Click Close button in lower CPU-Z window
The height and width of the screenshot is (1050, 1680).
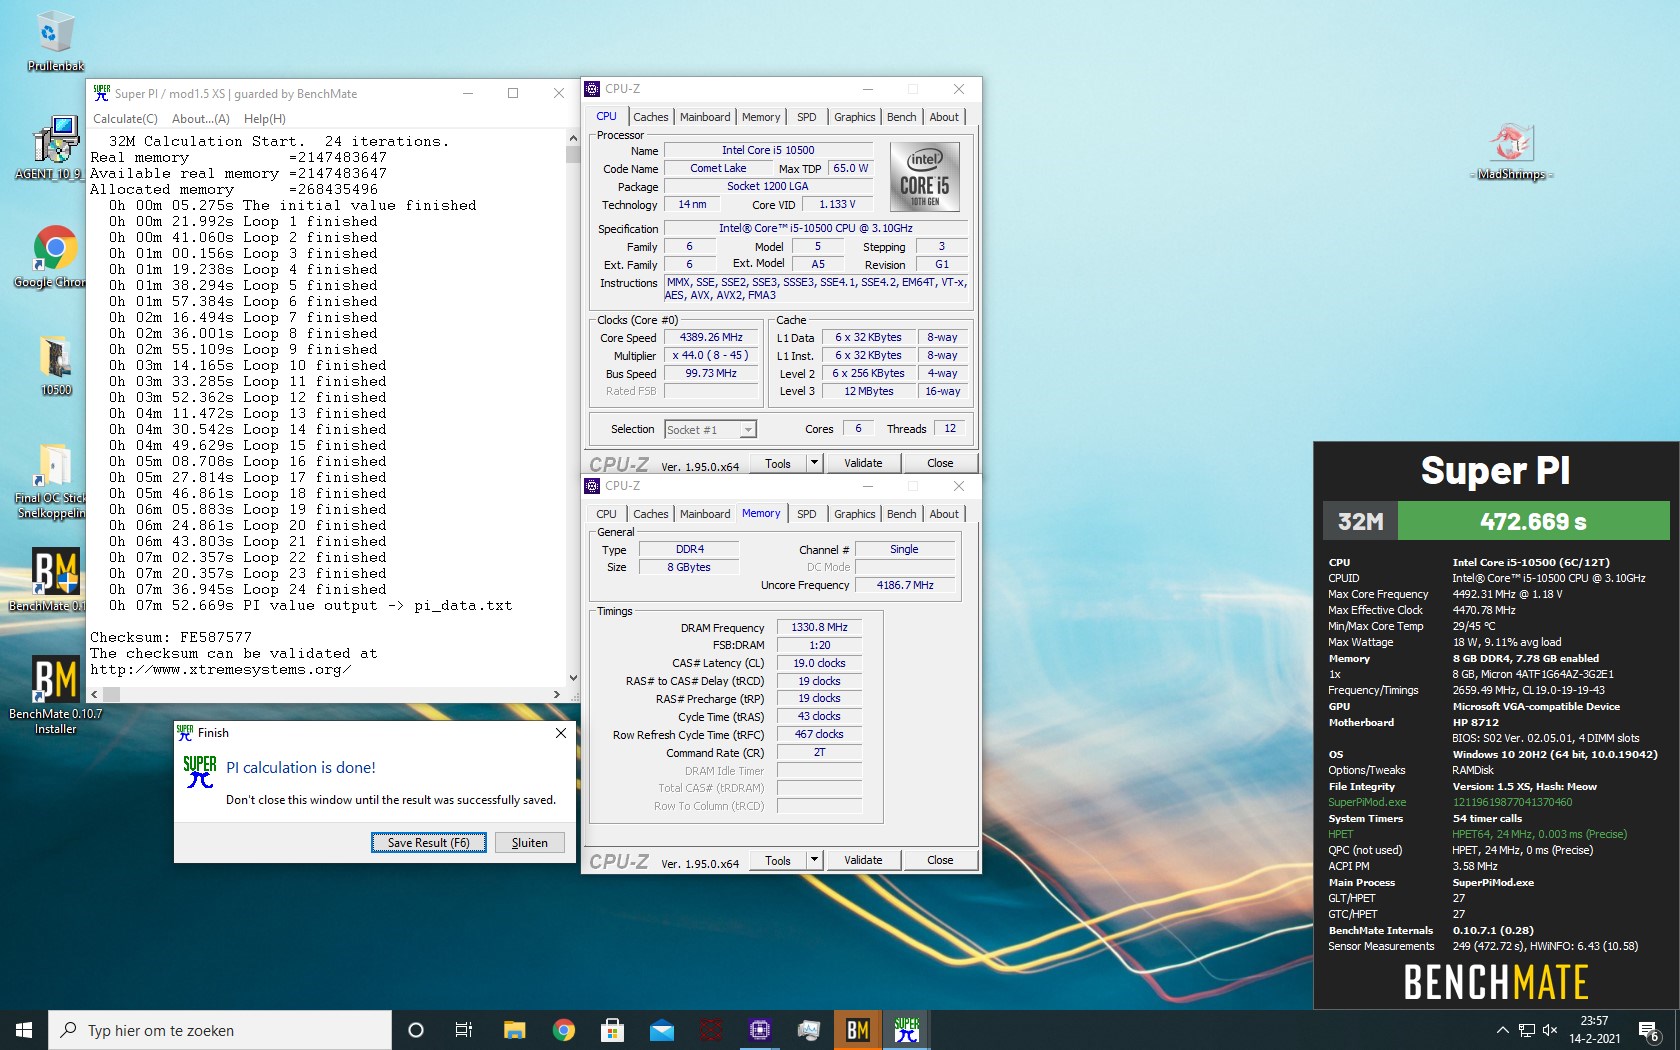(940, 860)
